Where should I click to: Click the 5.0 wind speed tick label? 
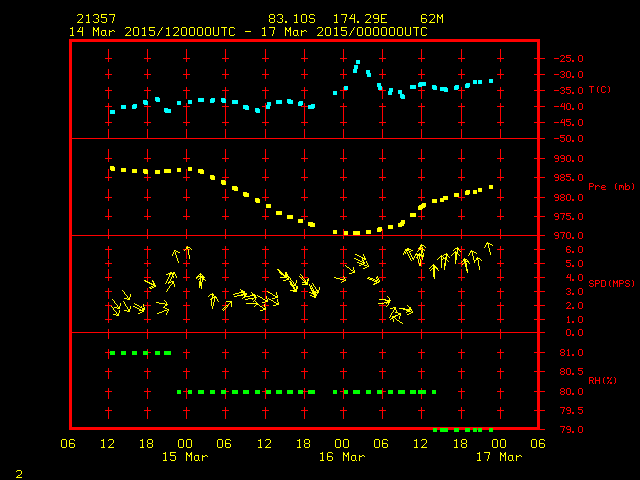click(574, 264)
